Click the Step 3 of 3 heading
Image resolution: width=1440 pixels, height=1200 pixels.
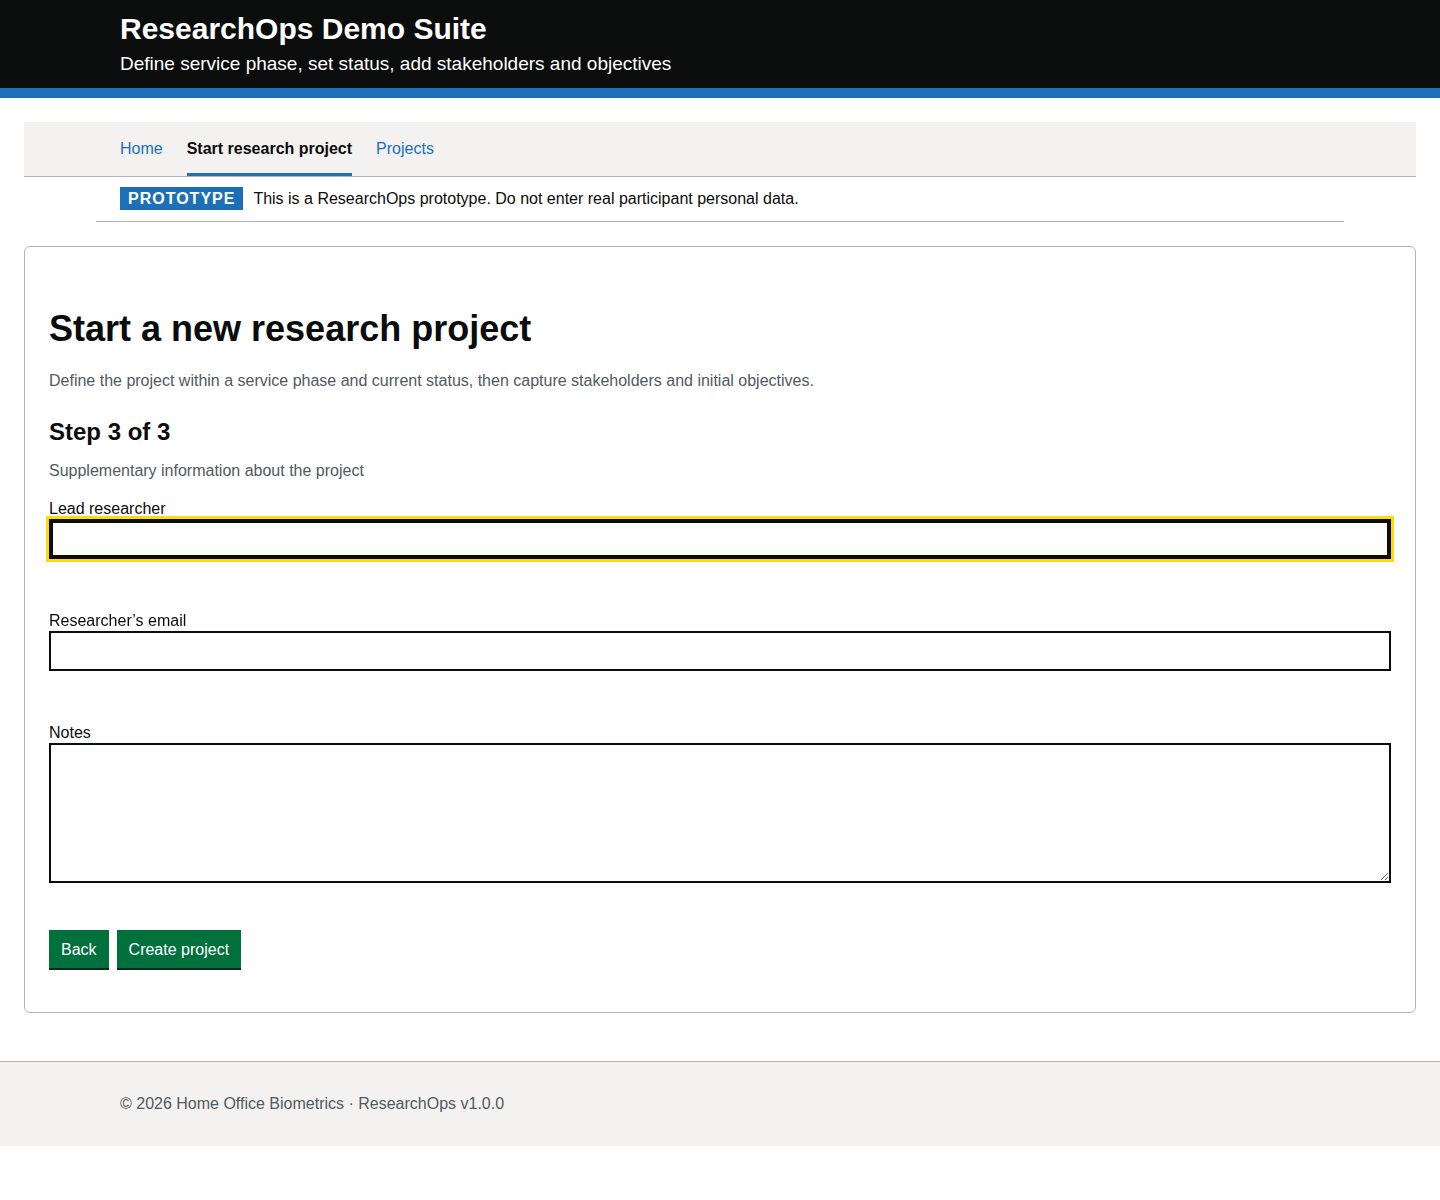(110, 432)
